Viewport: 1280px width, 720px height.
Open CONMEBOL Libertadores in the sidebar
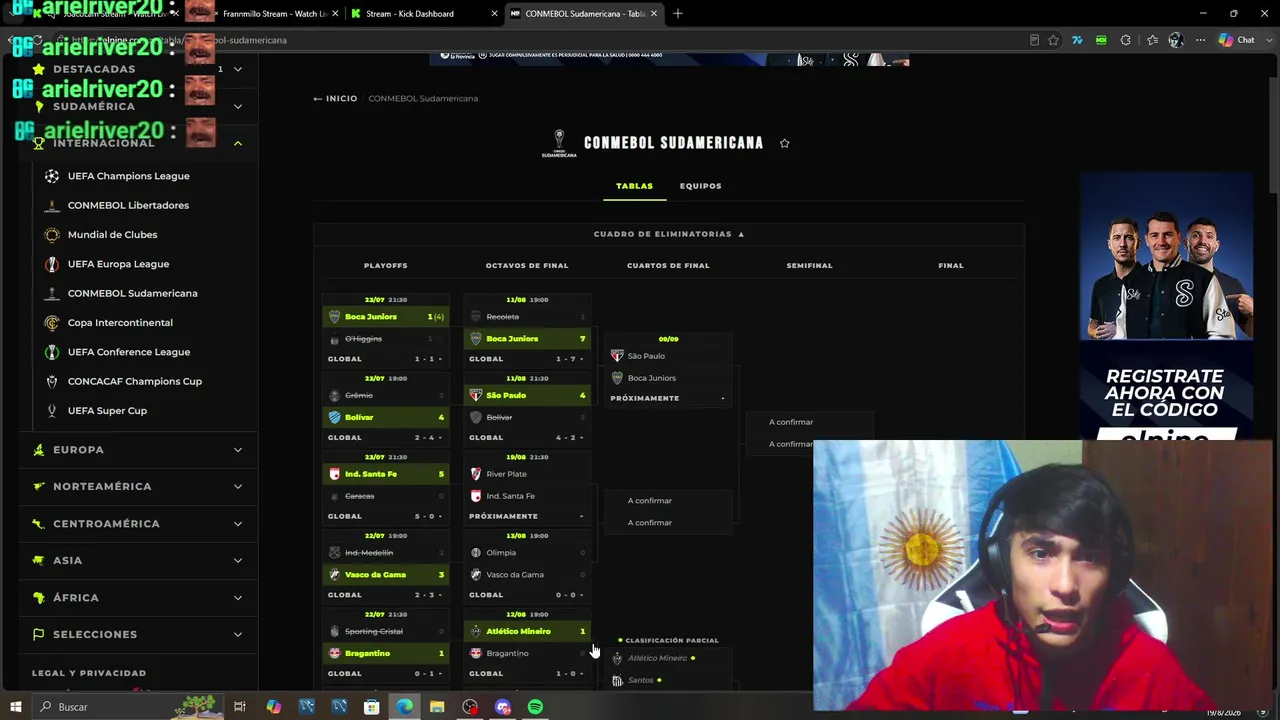pyautogui.click(x=128, y=205)
